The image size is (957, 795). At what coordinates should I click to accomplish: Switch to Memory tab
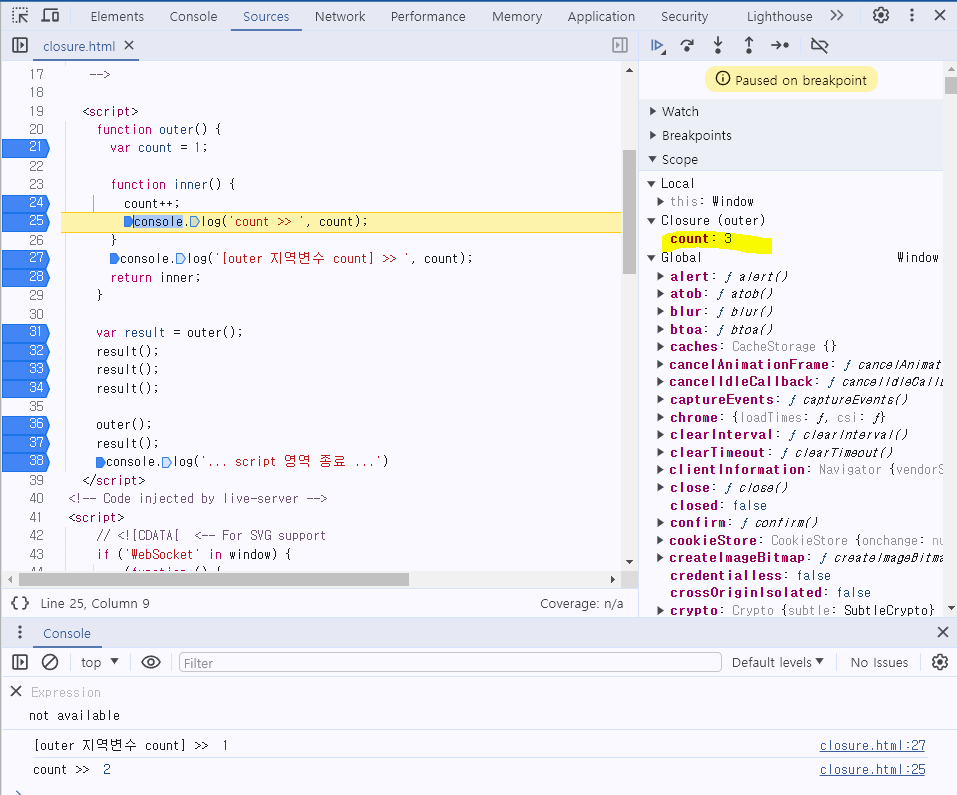[517, 16]
